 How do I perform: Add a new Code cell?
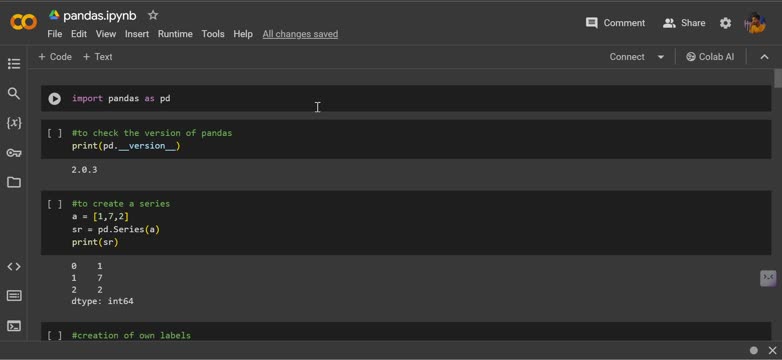(55, 57)
